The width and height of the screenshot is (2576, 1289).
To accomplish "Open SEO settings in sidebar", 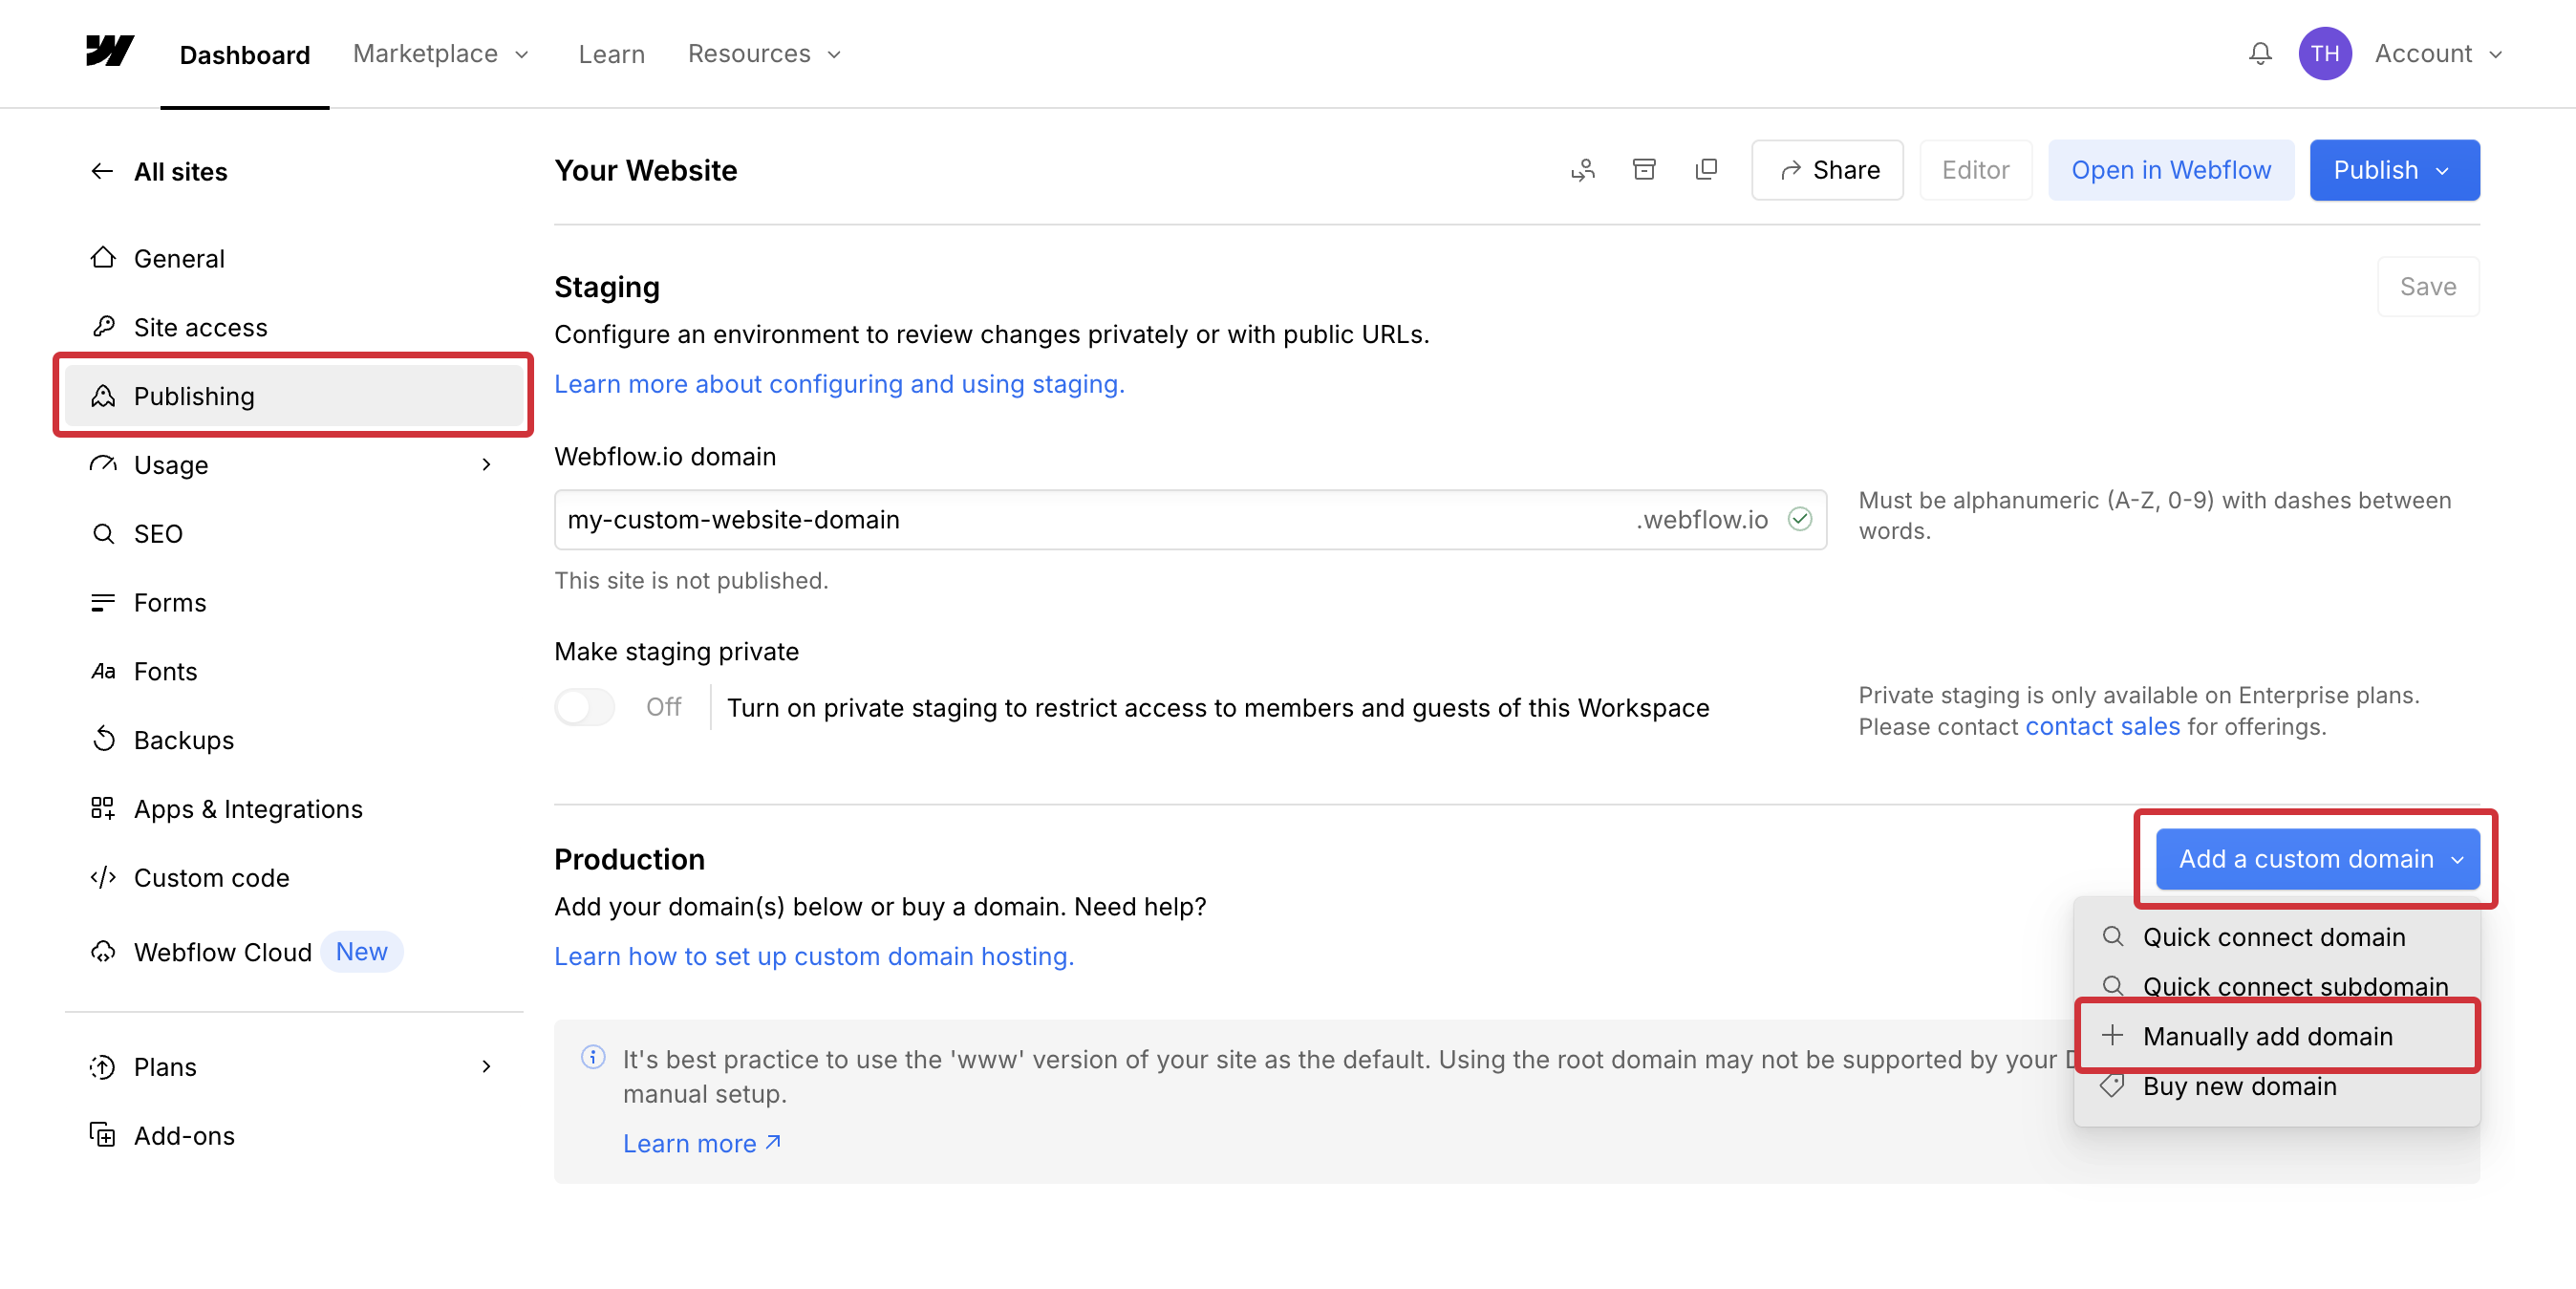I will coord(294,533).
